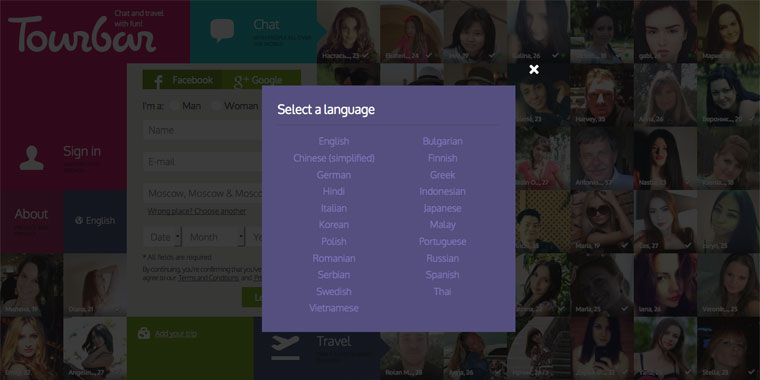
Task: Select Indonesian language
Action: pyautogui.click(x=442, y=191)
